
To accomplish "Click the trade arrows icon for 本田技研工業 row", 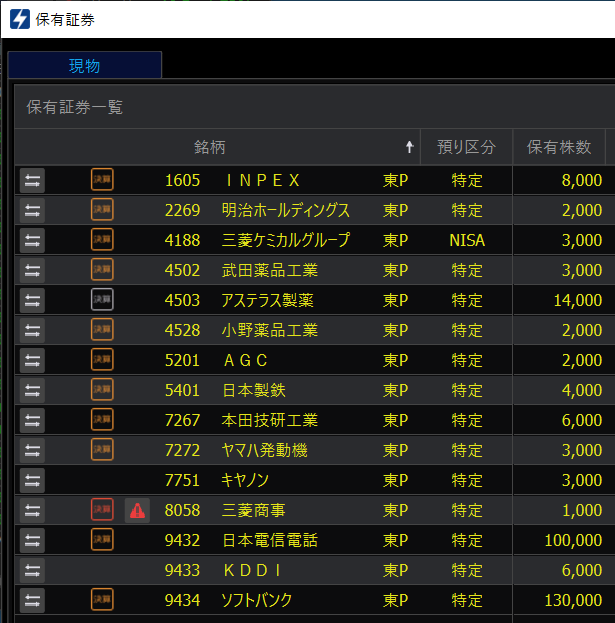I will 32,420.
